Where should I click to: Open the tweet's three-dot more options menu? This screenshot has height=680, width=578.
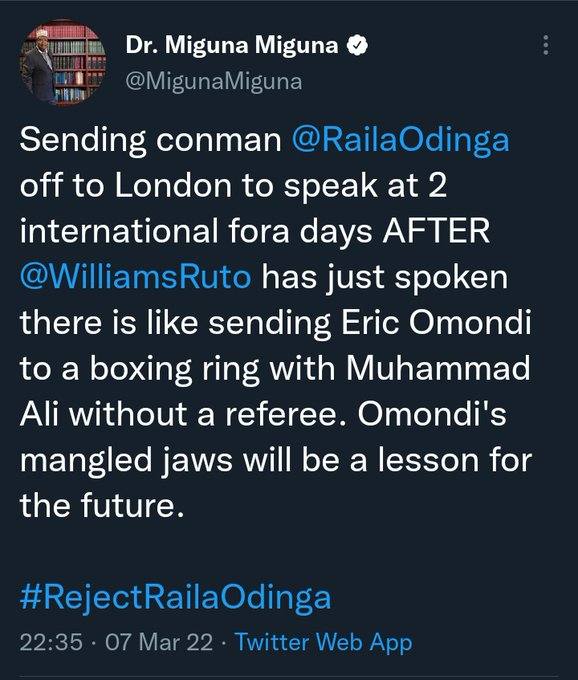tap(545, 45)
